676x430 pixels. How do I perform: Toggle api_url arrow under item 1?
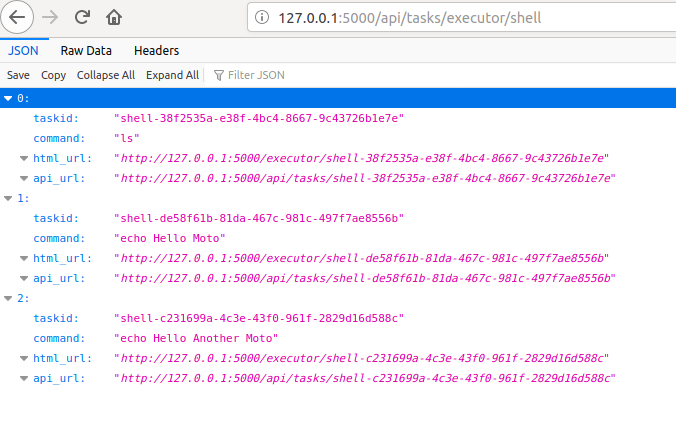[x=24, y=279]
